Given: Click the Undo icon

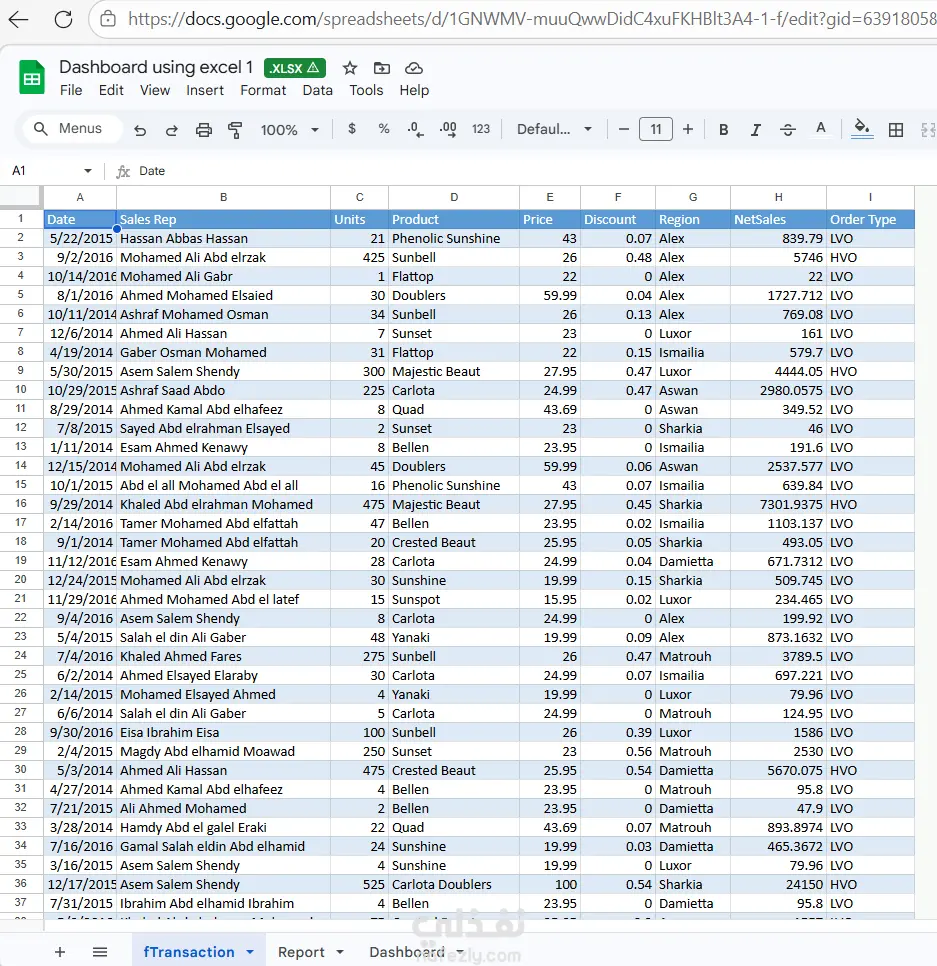Looking at the screenshot, I should tap(140, 130).
